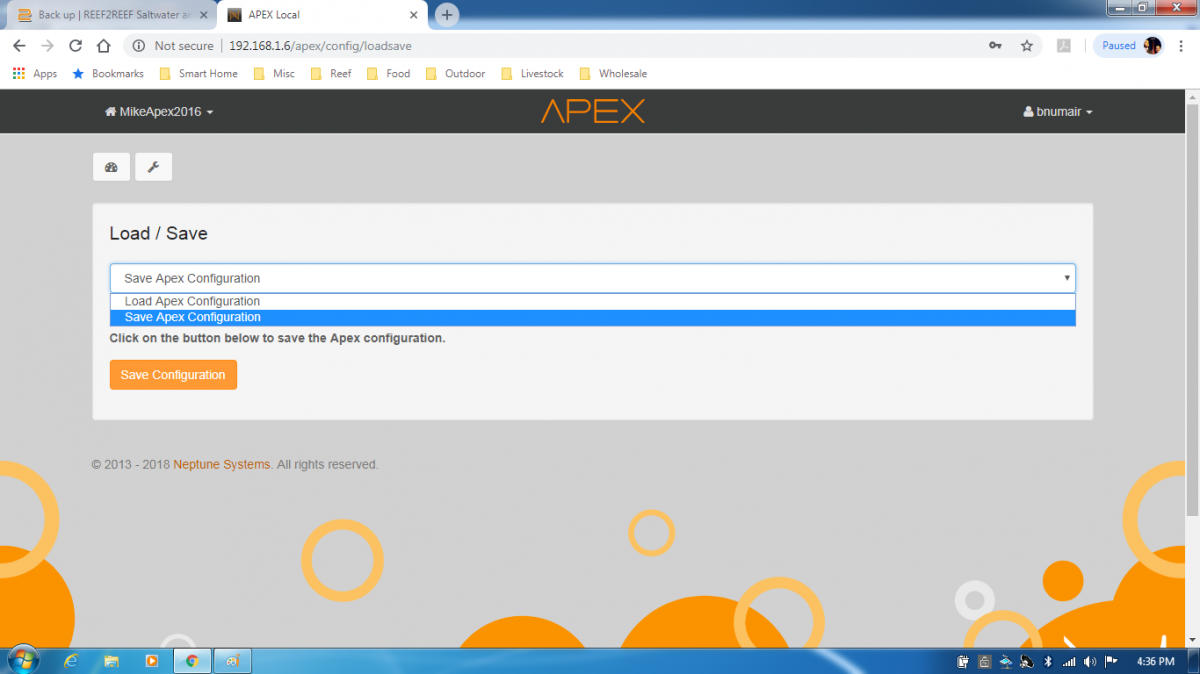
Task: Open media player icon in taskbar
Action: click(152, 661)
